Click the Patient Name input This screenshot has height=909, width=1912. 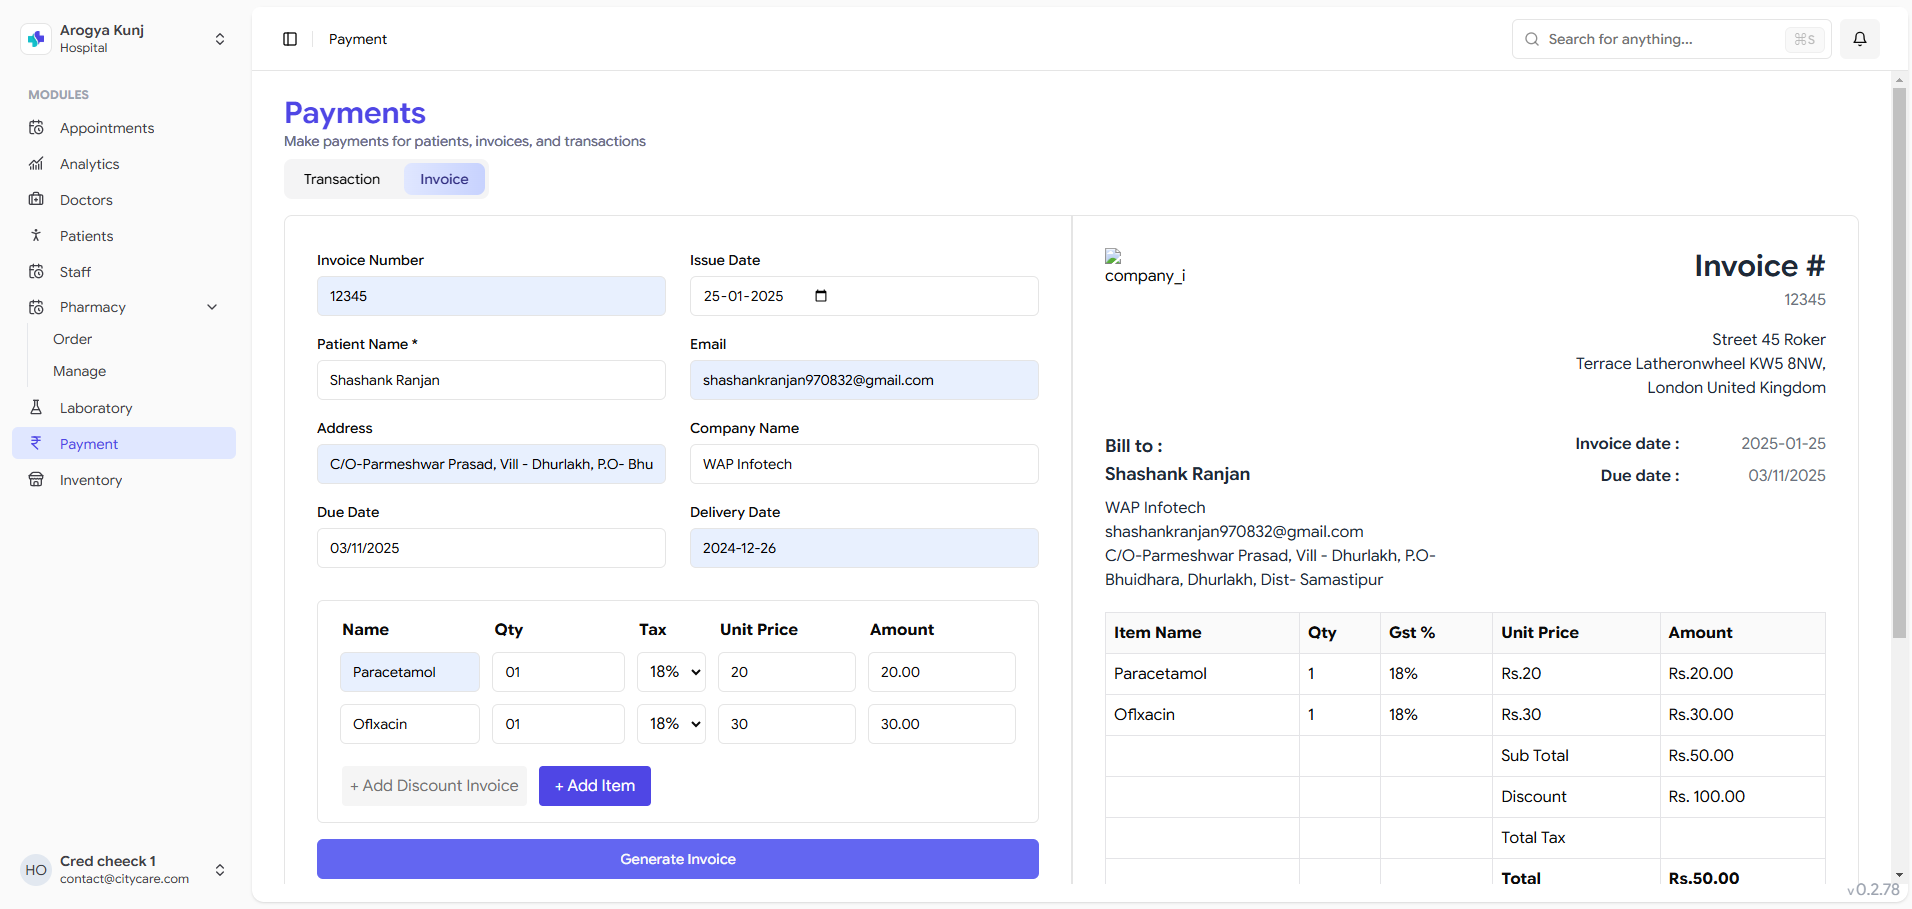point(491,380)
